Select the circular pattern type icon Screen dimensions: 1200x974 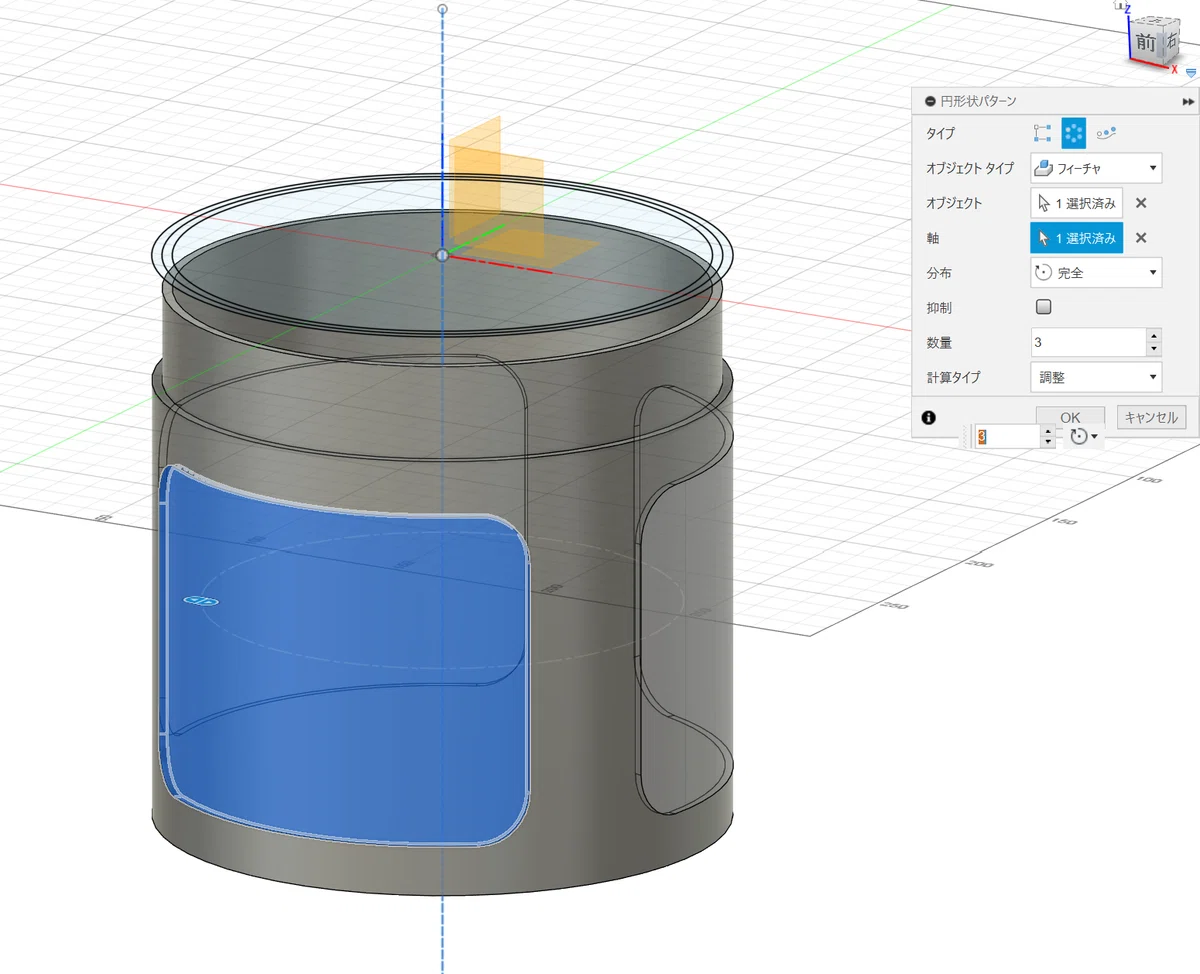tap(1073, 132)
